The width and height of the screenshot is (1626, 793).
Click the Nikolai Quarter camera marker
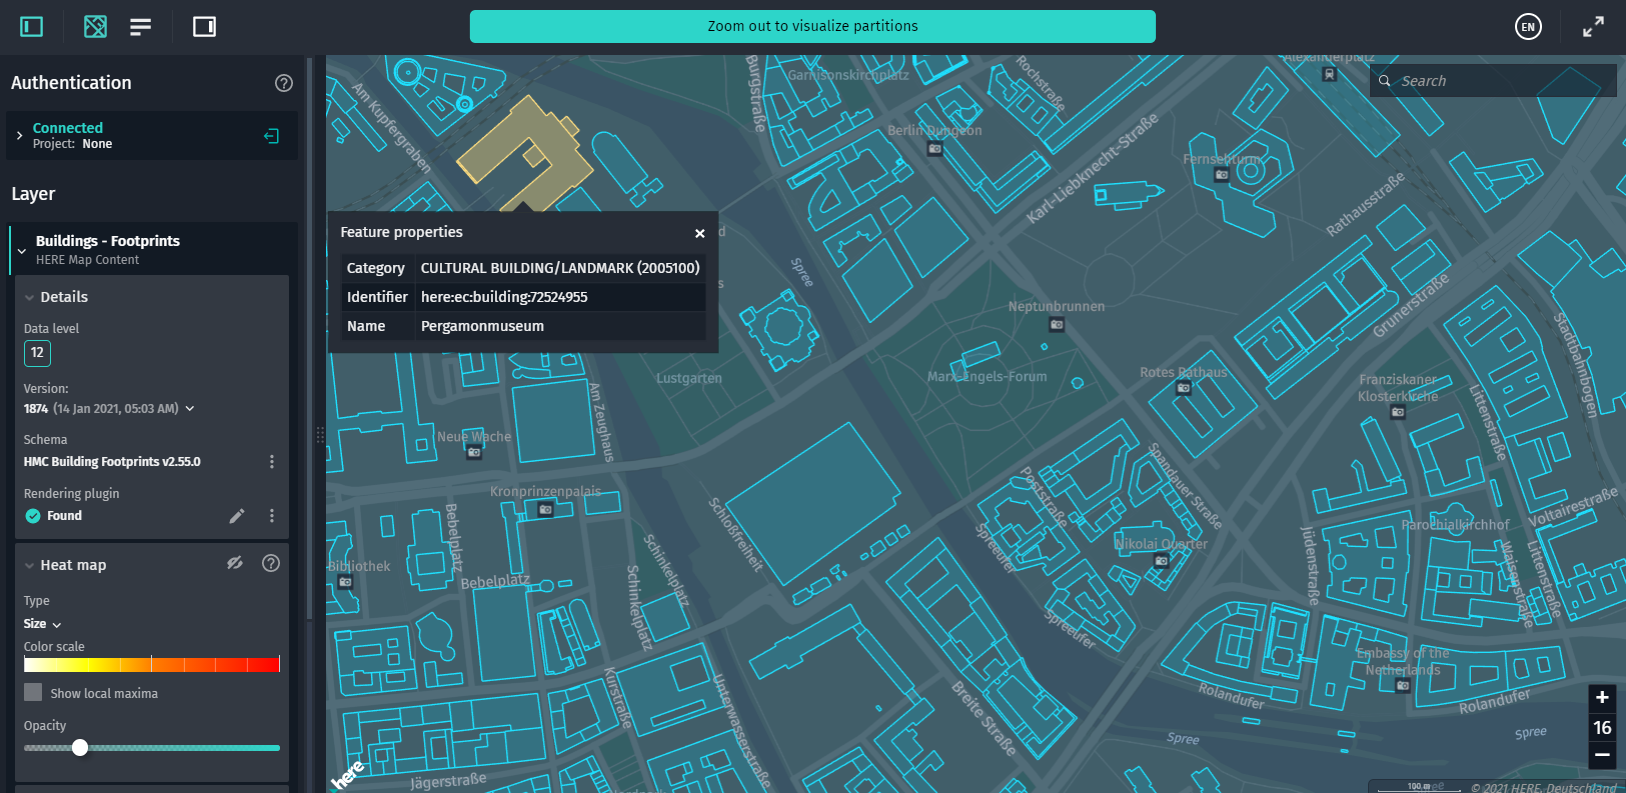coord(1161,561)
